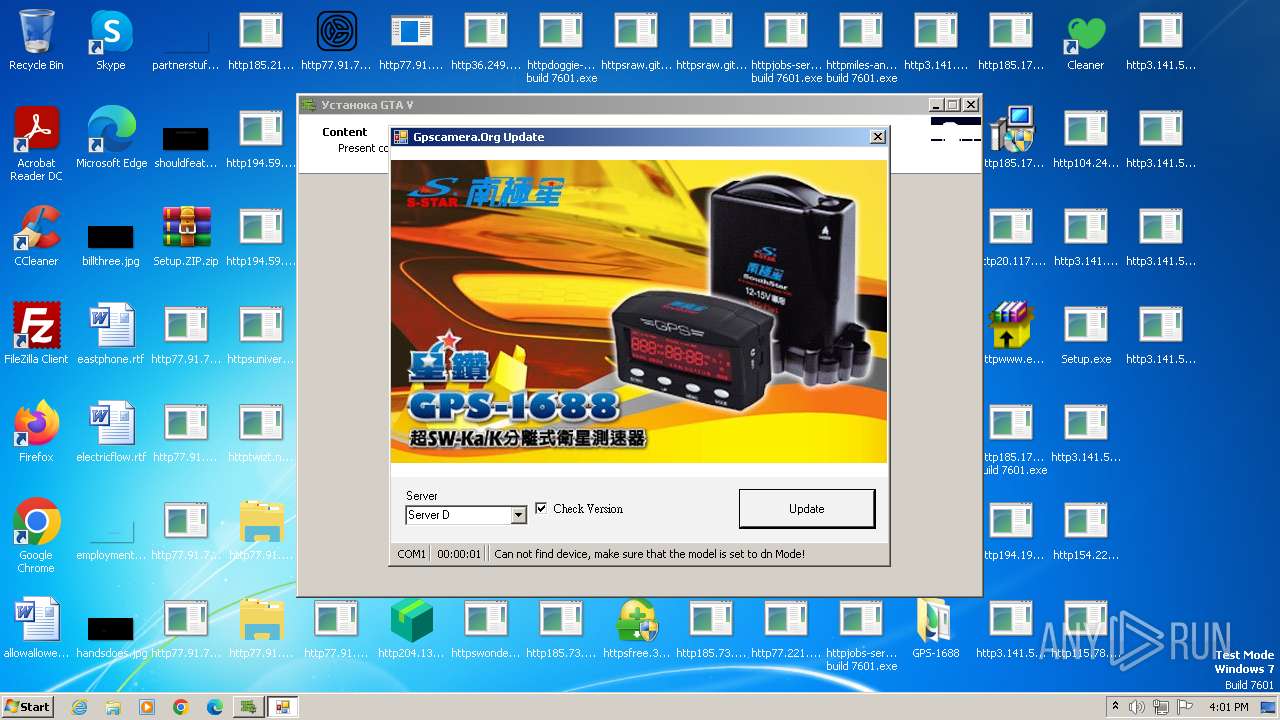The image size is (1280, 720).
Task: Toggle the Check Version checkbox
Action: 541,508
